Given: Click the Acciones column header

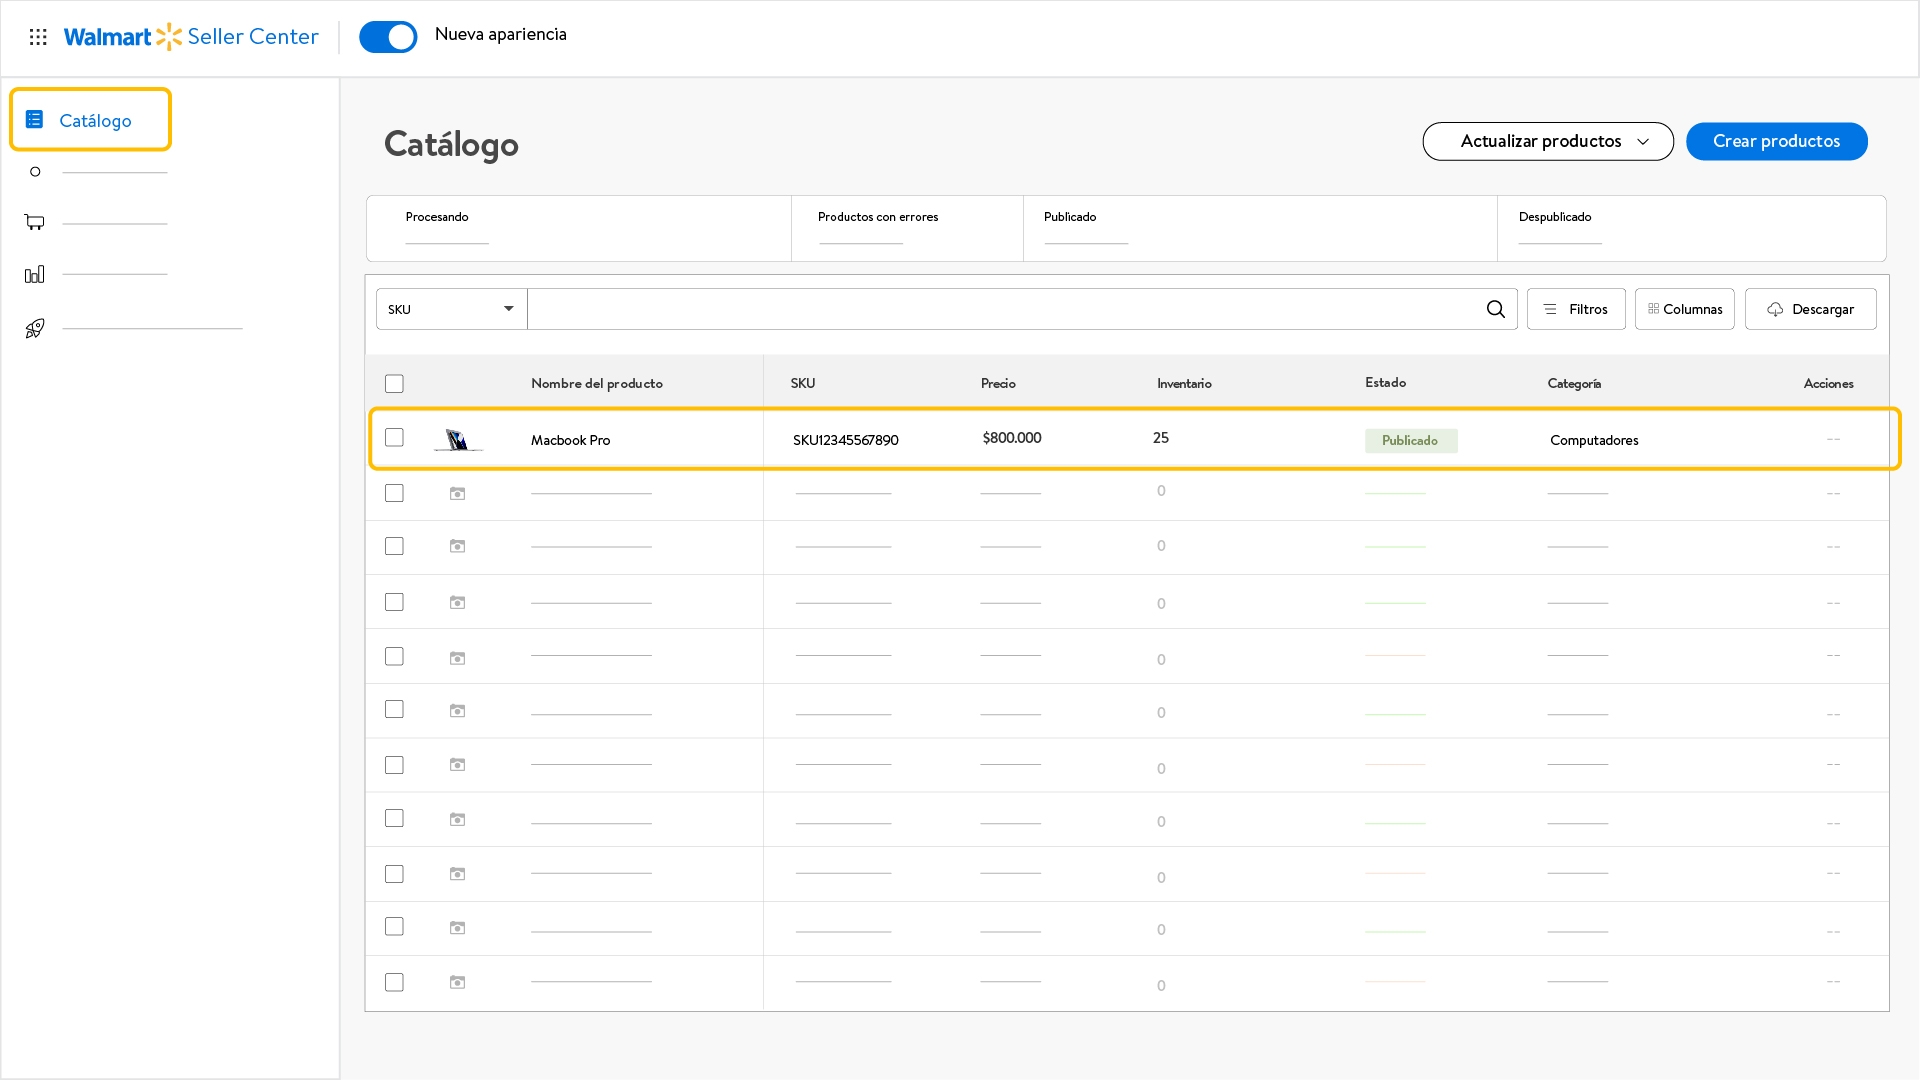Looking at the screenshot, I should pyautogui.click(x=1828, y=384).
